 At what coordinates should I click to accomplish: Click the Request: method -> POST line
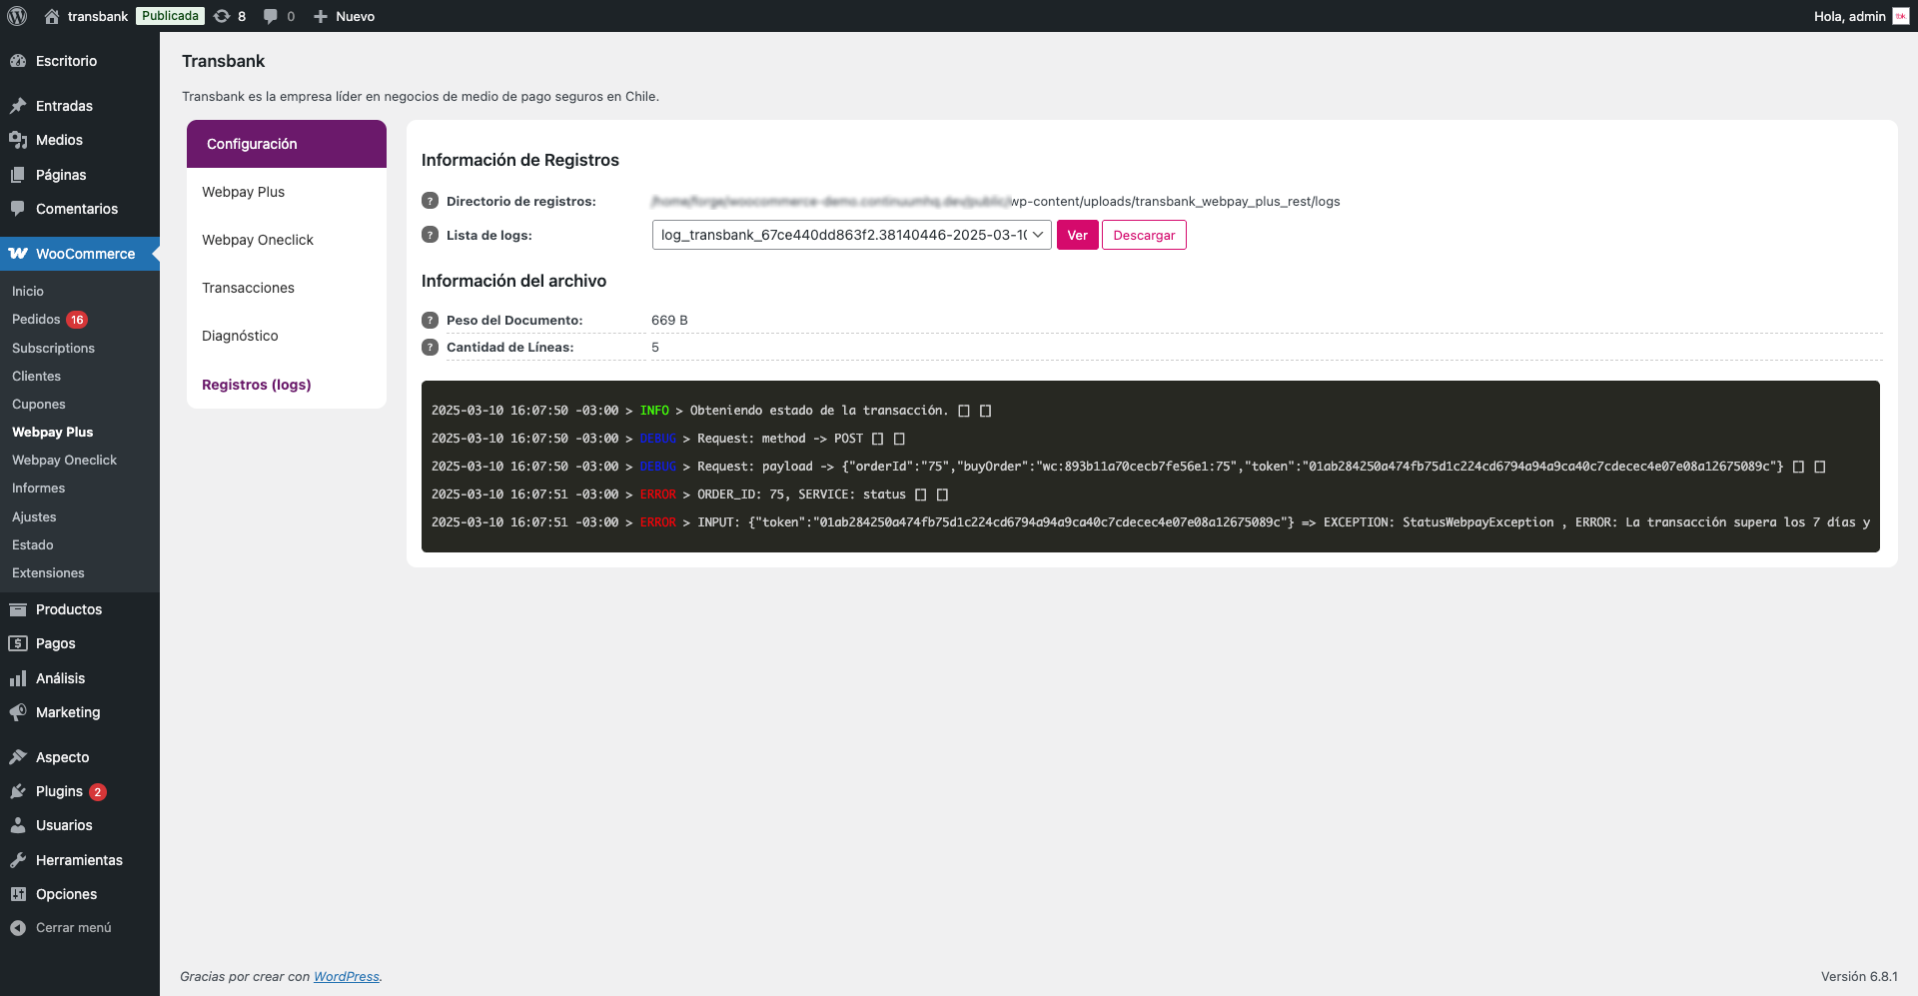tap(668, 439)
